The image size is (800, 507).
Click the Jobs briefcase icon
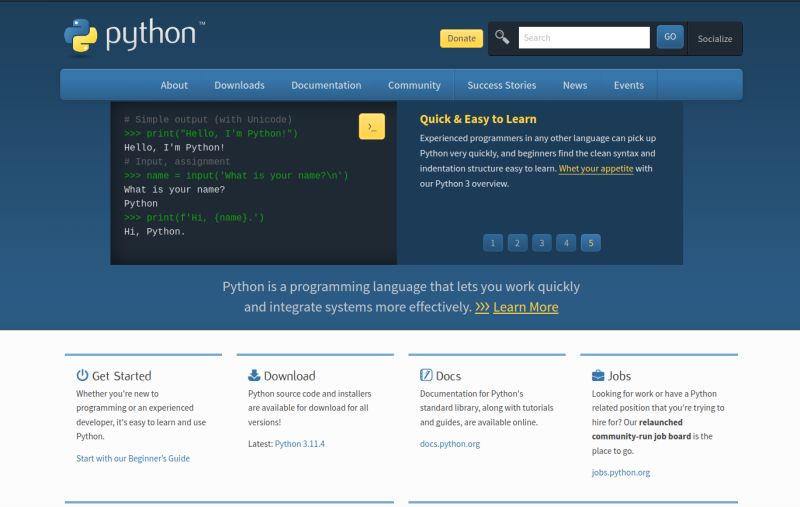click(598, 376)
